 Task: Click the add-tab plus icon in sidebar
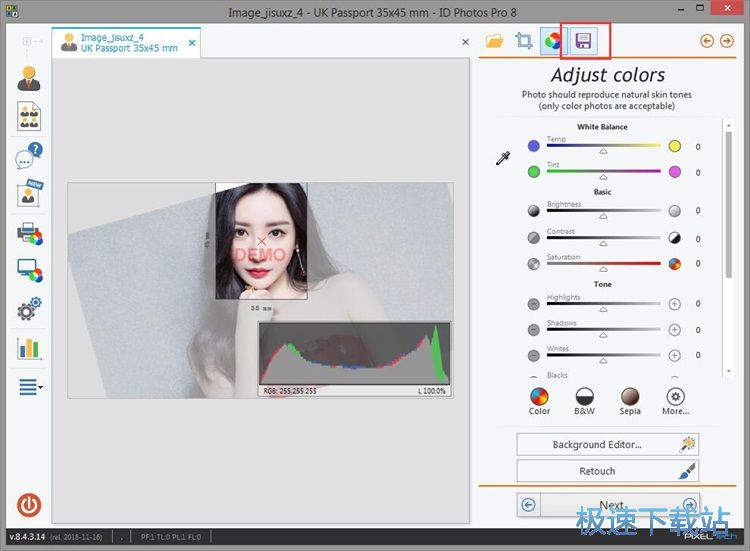[x=27, y=41]
